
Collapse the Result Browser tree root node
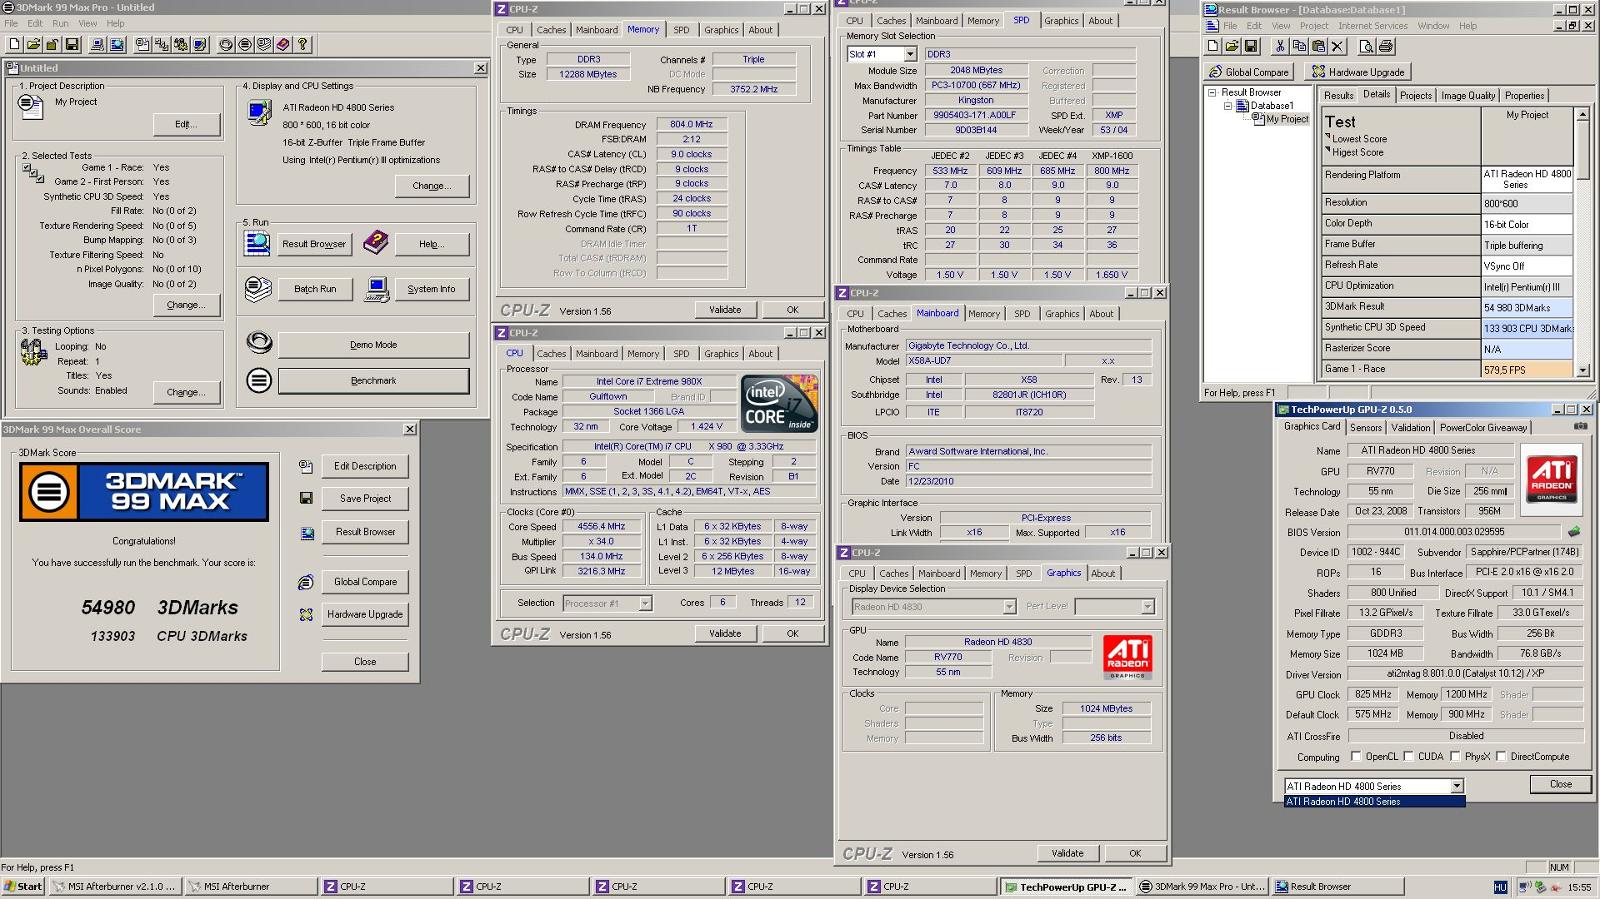pyautogui.click(x=1212, y=92)
